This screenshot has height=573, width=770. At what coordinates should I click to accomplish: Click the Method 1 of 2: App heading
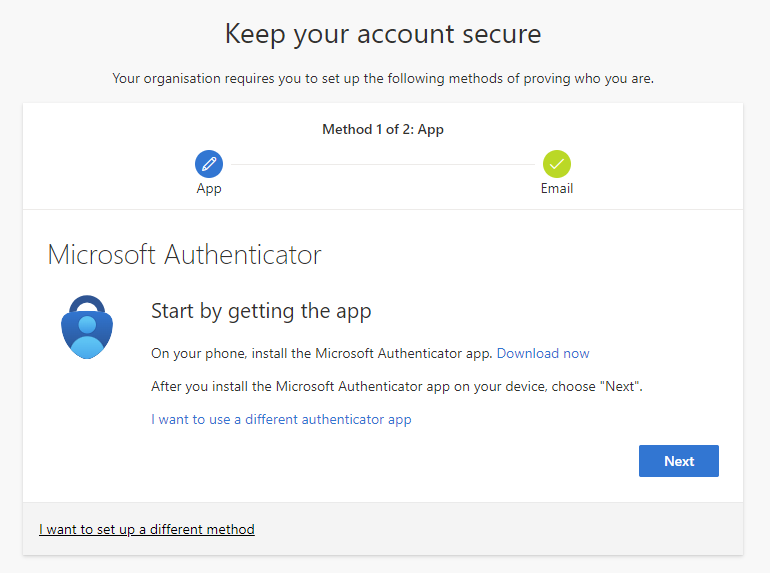383,130
